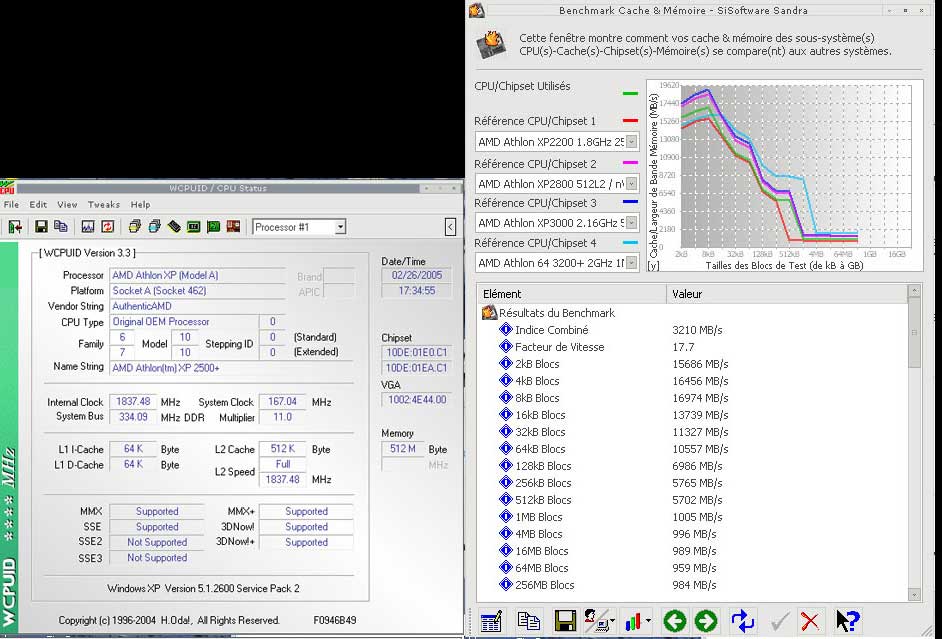
Task: Open the File menu in WCPUID
Action: (11, 204)
